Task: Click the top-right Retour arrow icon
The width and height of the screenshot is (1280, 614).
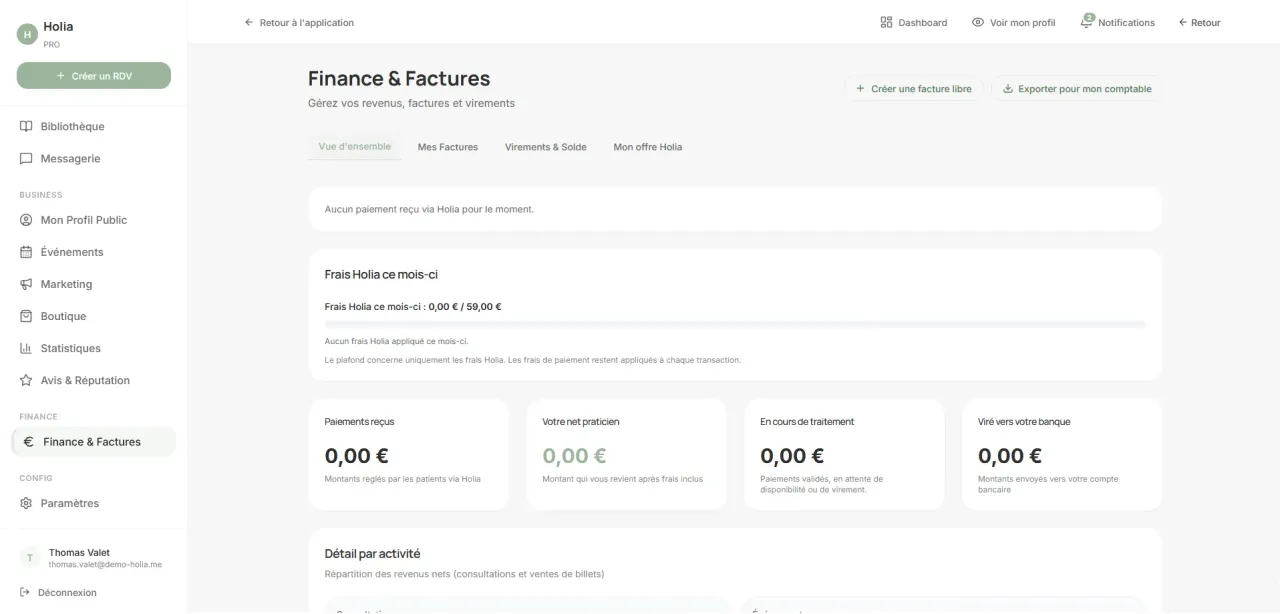Action: (1183, 22)
